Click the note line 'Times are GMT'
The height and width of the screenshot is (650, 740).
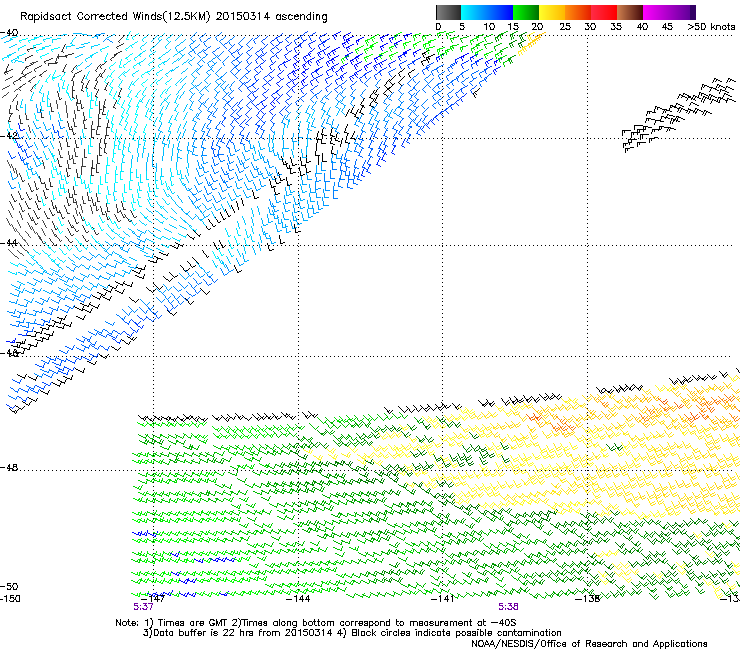point(192,623)
